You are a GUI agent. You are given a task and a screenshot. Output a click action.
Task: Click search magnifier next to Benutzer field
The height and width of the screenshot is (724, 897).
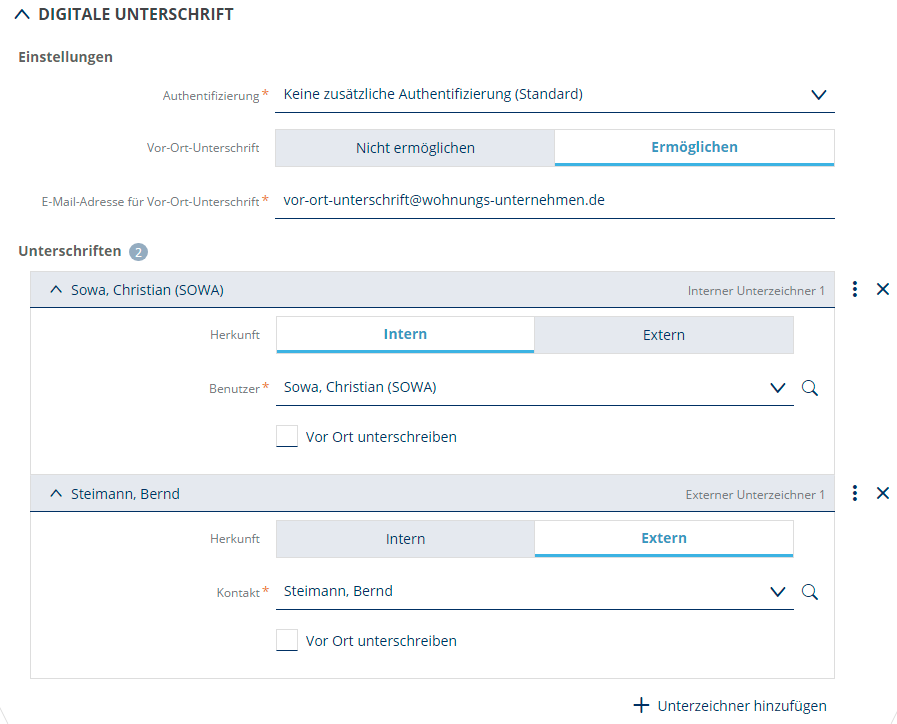pyautogui.click(x=810, y=388)
